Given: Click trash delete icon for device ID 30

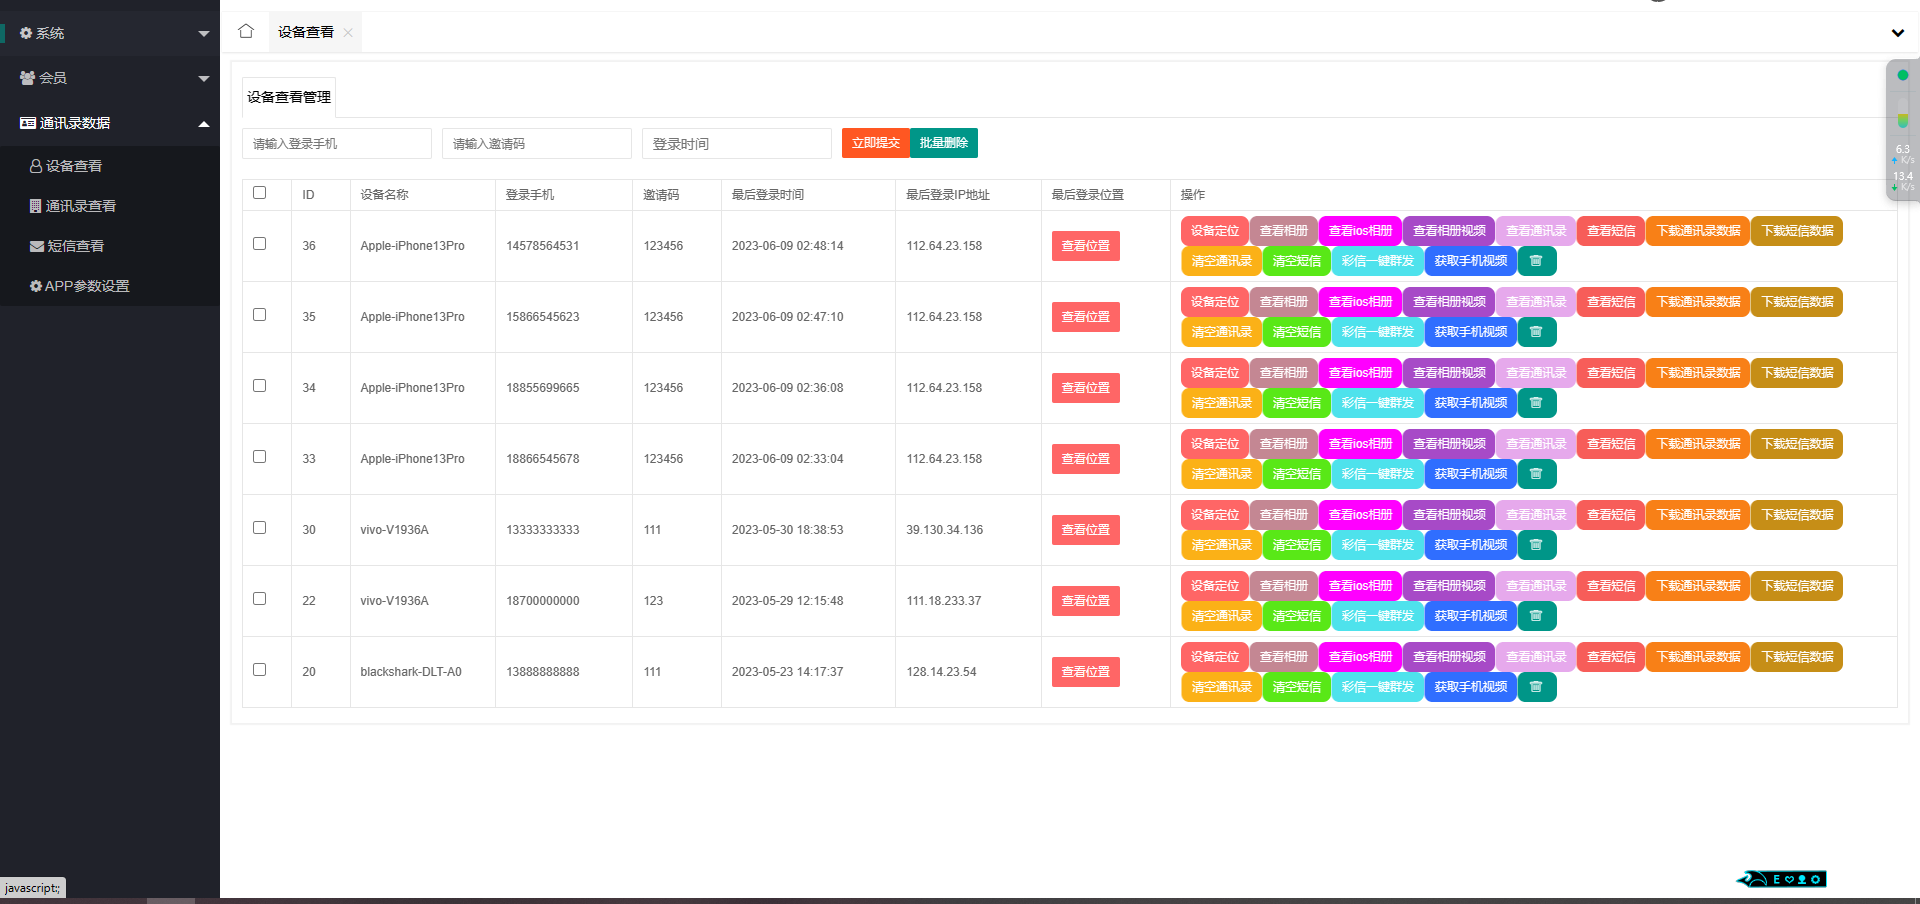Looking at the screenshot, I should (x=1537, y=545).
